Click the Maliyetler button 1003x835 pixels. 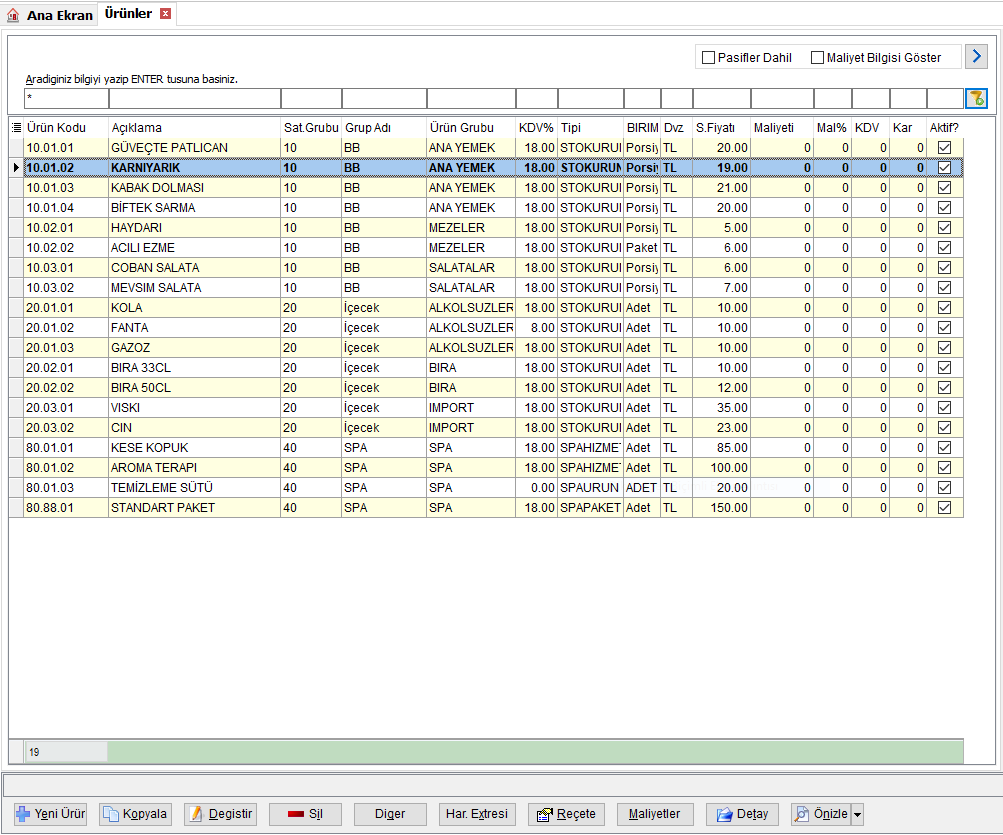point(654,814)
